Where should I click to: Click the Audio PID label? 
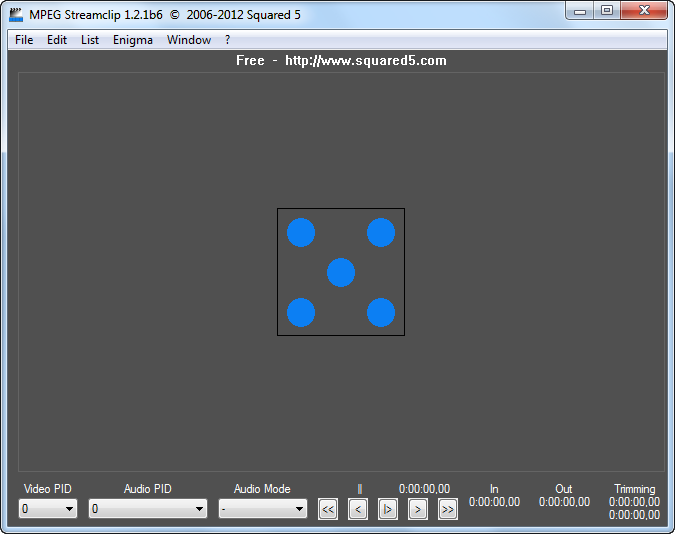click(x=148, y=489)
